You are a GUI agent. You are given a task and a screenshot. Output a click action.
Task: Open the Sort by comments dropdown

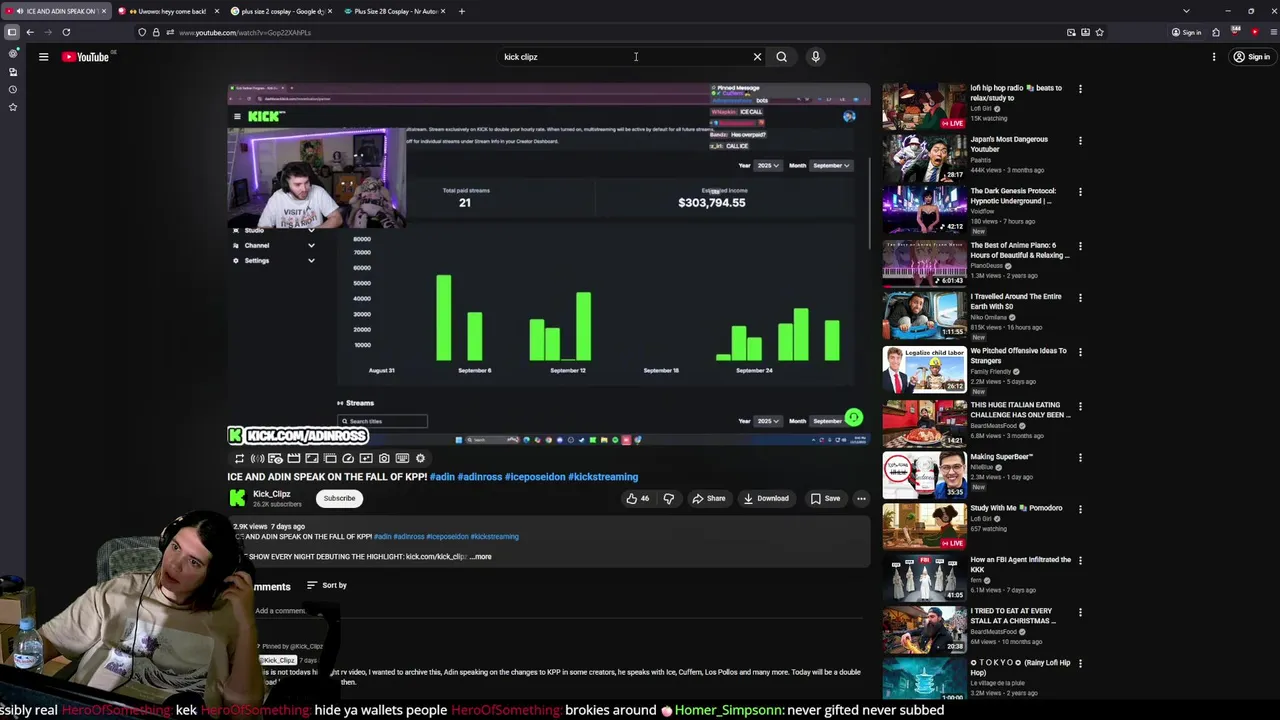coord(327,585)
